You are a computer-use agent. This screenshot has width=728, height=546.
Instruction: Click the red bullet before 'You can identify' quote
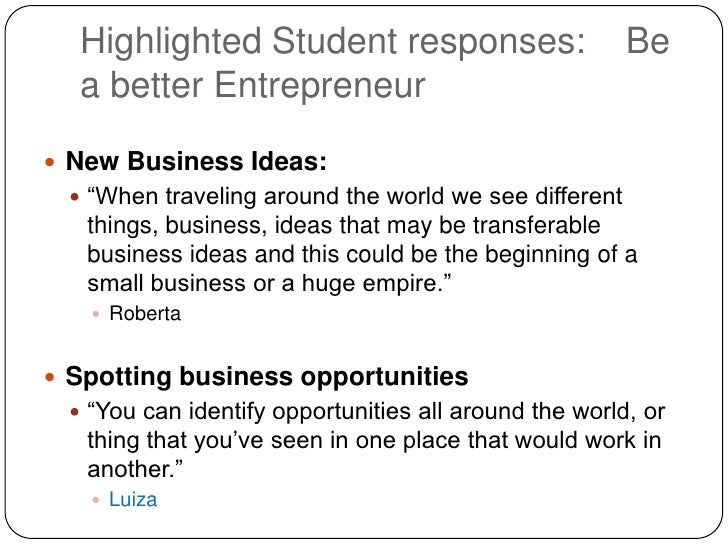click(x=75, y=412)
